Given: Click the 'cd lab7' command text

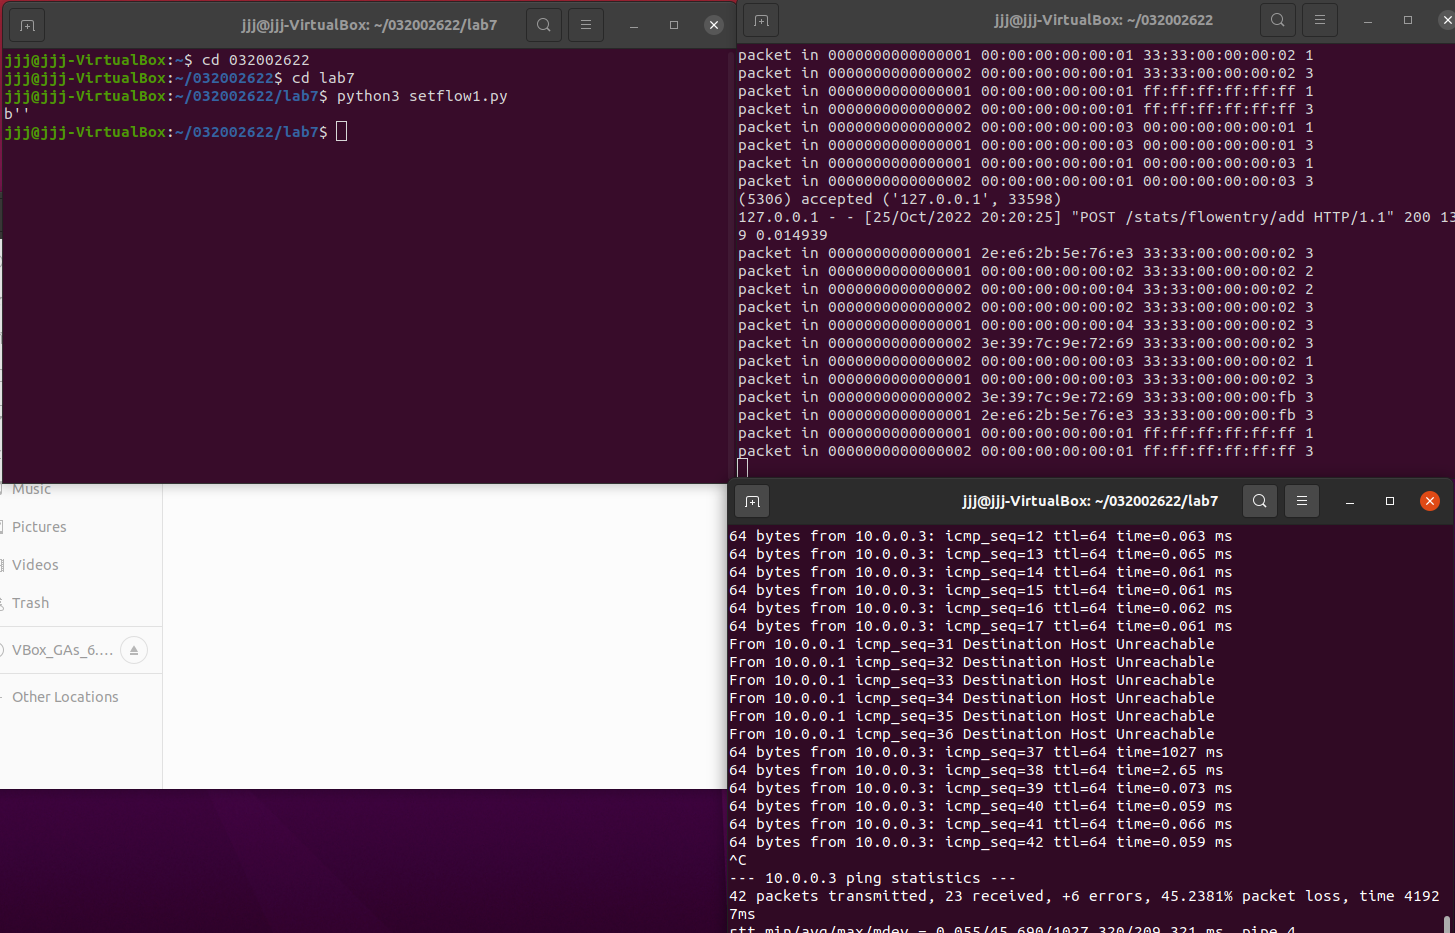Looking at the screenshot, I should tap(323, 78).
